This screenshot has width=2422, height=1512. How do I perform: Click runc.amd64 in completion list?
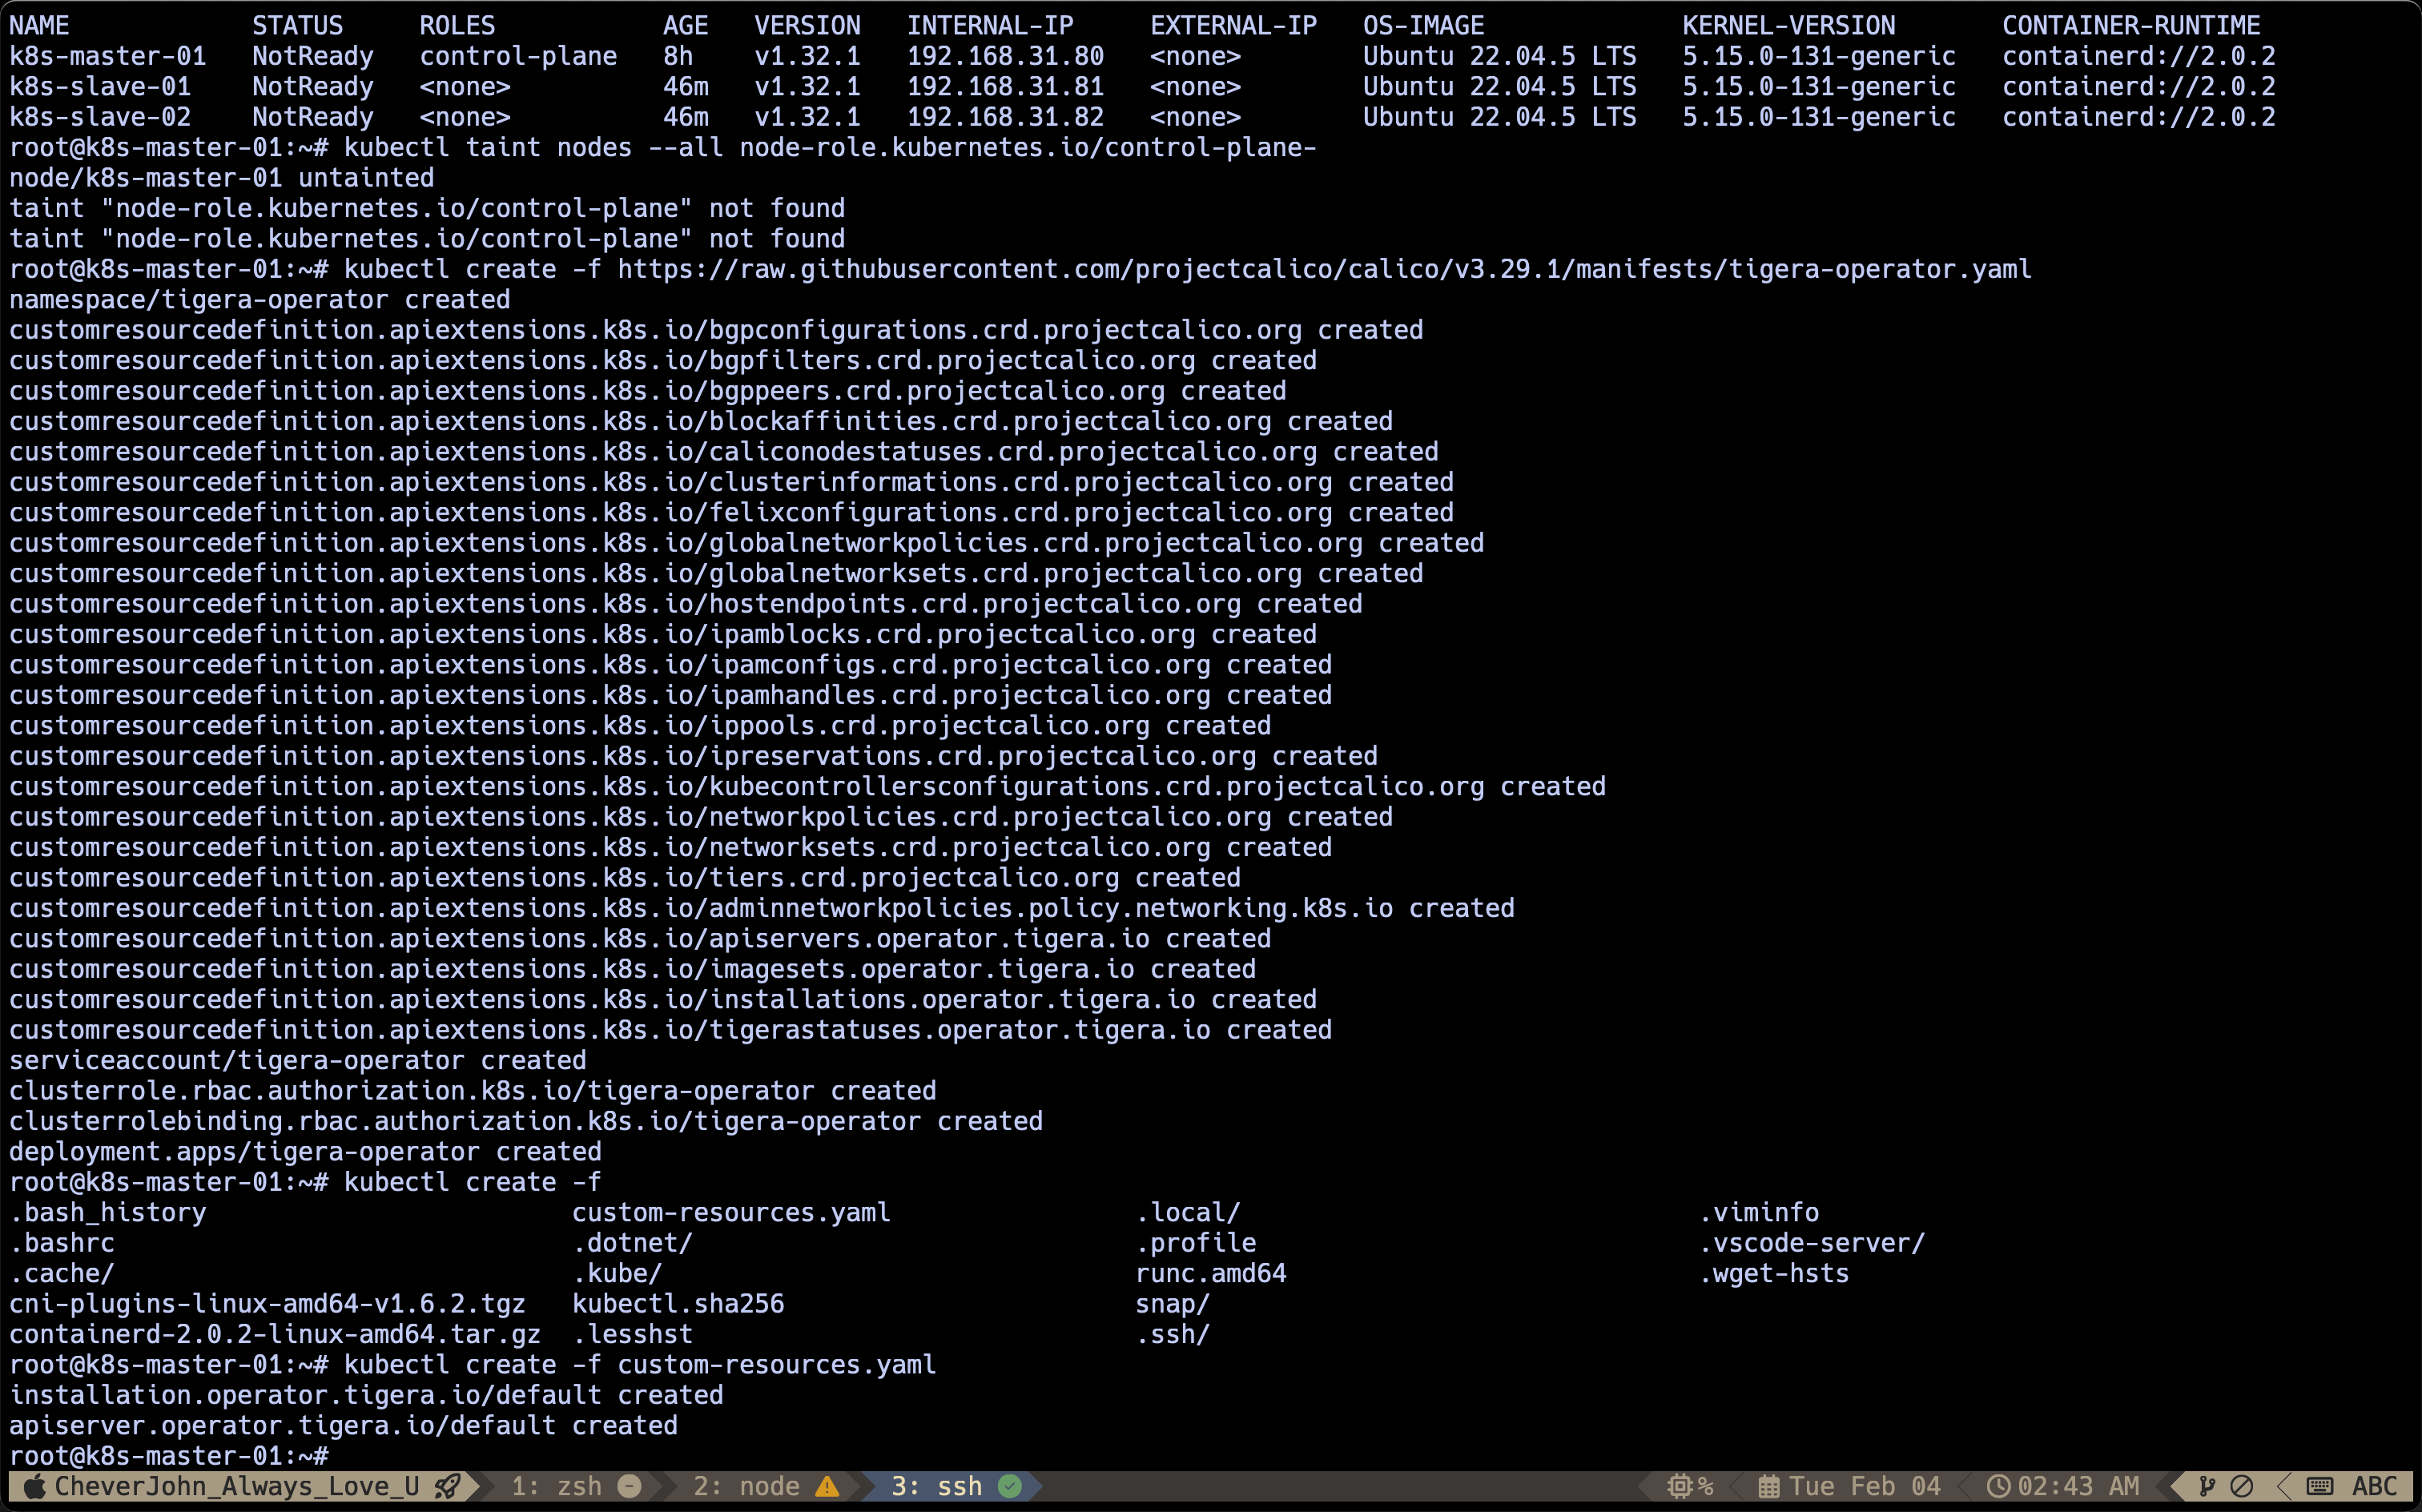coord(1211,1273)
